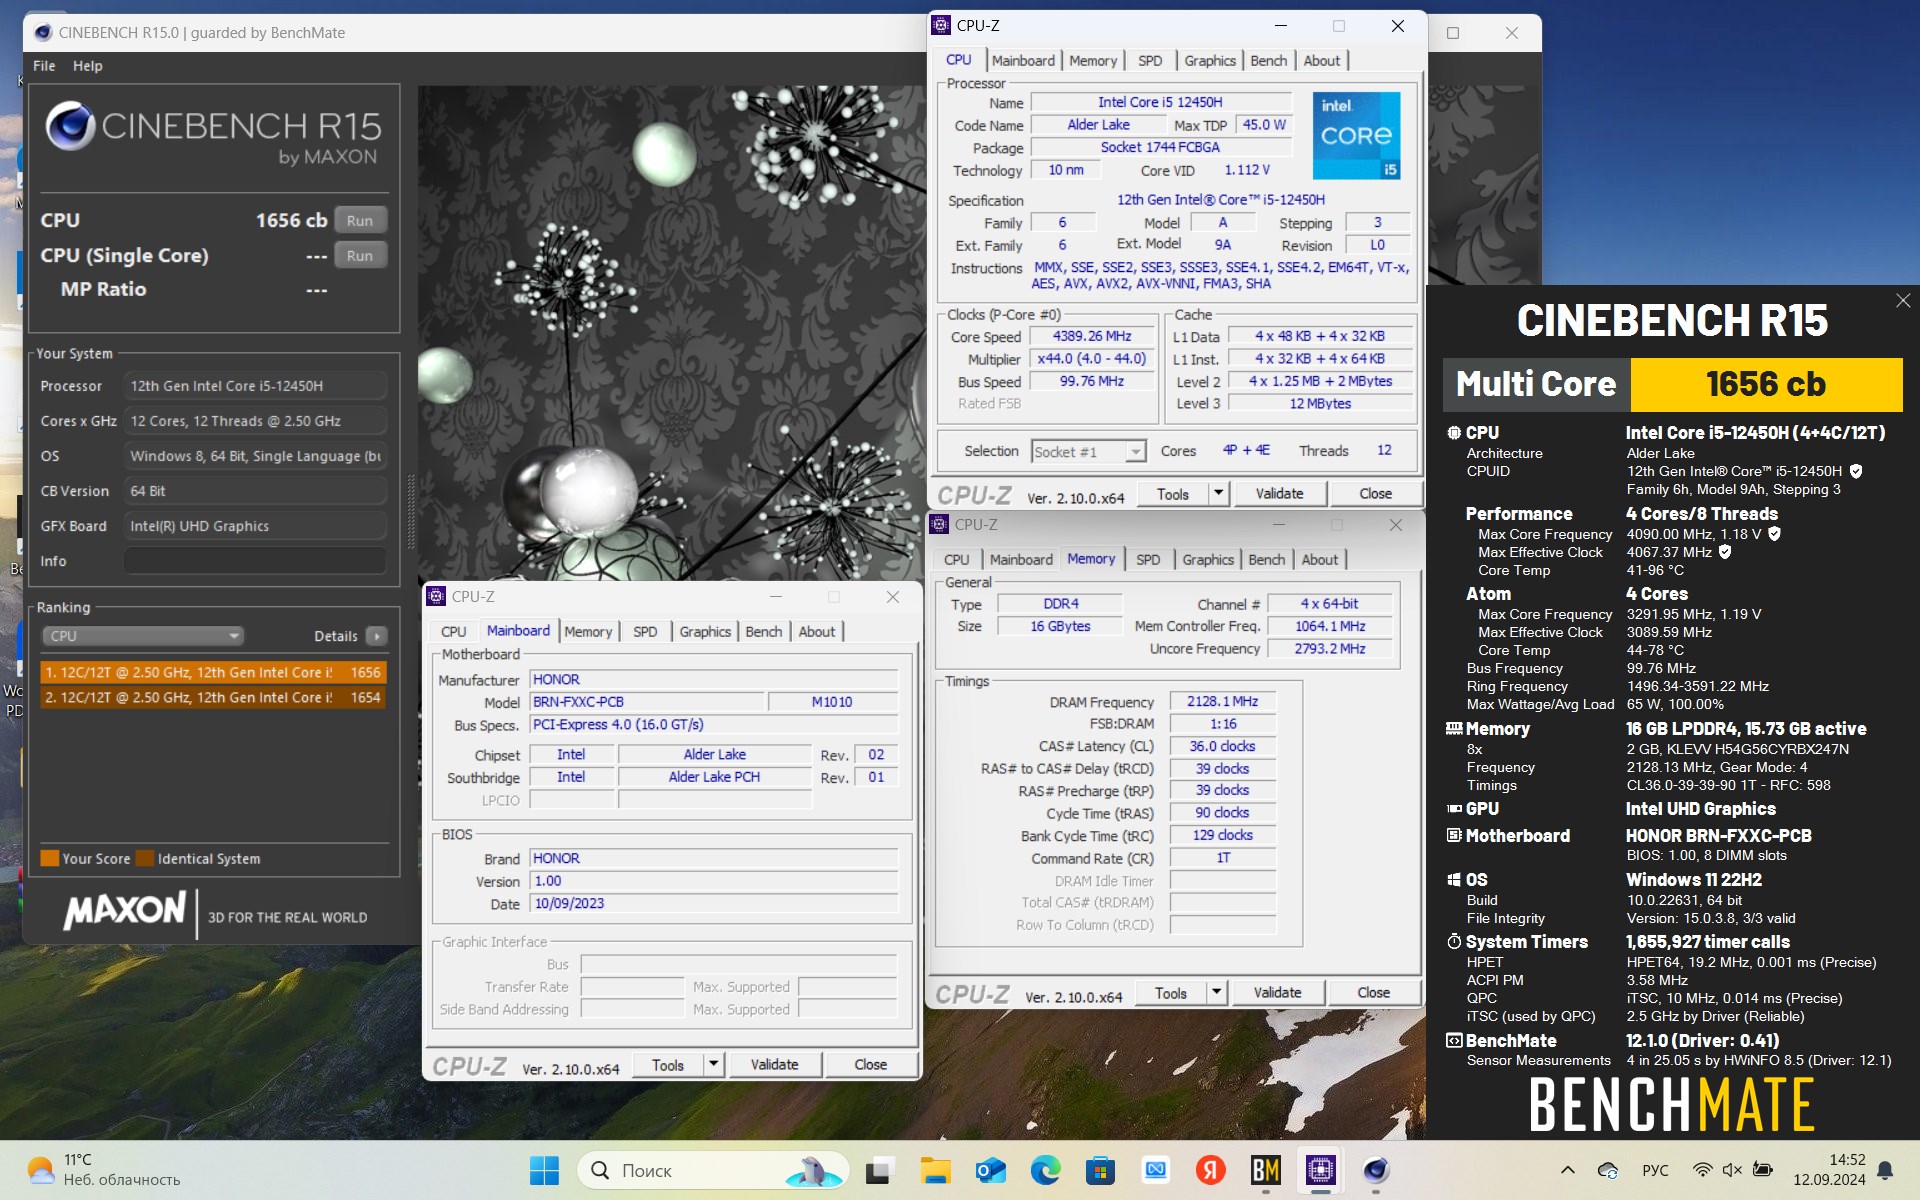The height and width of the screenshot is (1200, 1920).
Task: Click the Details arrow button in Ranking
Action: [377, 636]
